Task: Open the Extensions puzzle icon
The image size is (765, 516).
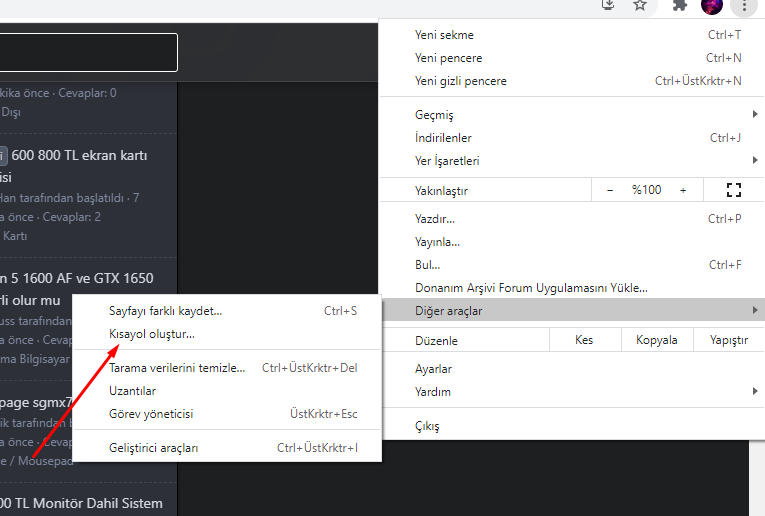Action: click(680, 5)
